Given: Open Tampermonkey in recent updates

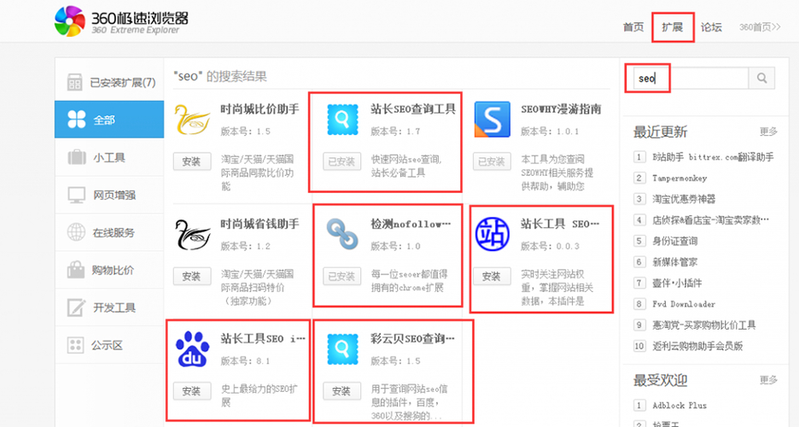Looking at the screenshot, I should pos(680,178).
